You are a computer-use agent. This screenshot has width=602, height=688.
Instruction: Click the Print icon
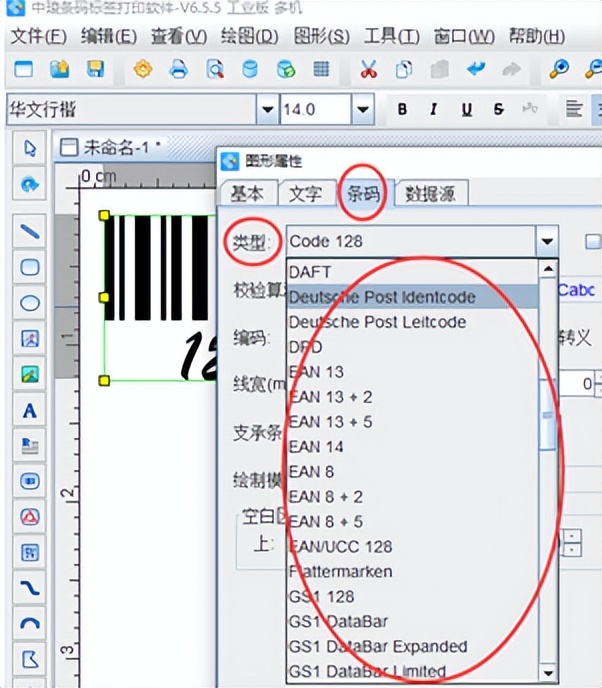coord(179,69)
